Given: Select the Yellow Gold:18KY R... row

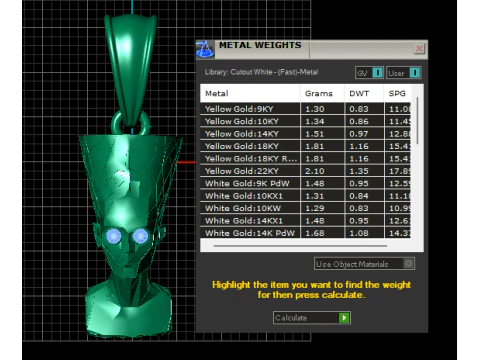Looking at the screenshot, I should 305,158.
